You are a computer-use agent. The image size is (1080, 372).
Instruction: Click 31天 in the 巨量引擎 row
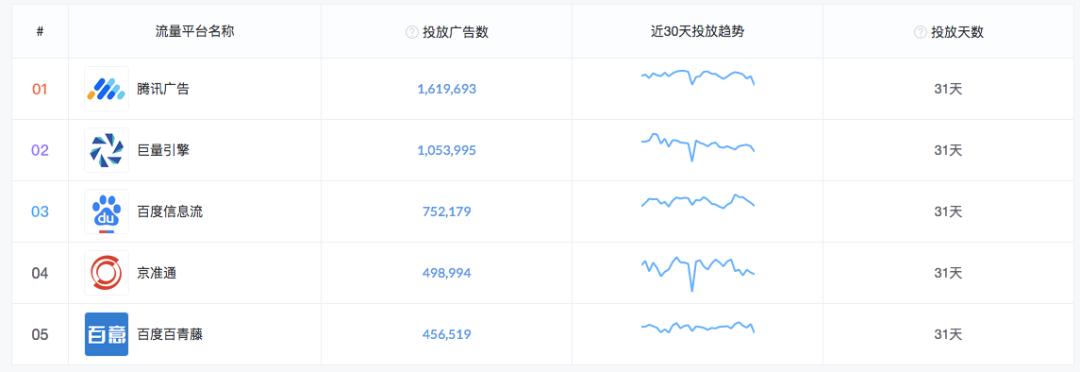[x=948, y=150]
